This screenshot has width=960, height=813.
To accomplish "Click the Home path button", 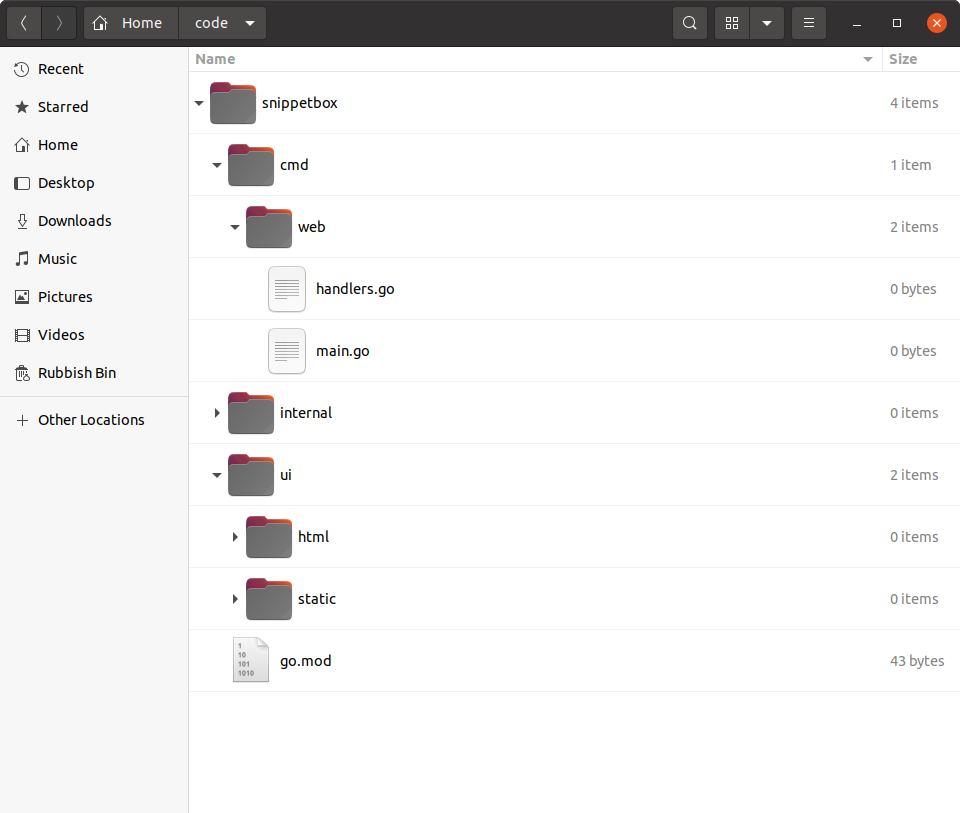I will pyautogui.click(x=130, y=23).
